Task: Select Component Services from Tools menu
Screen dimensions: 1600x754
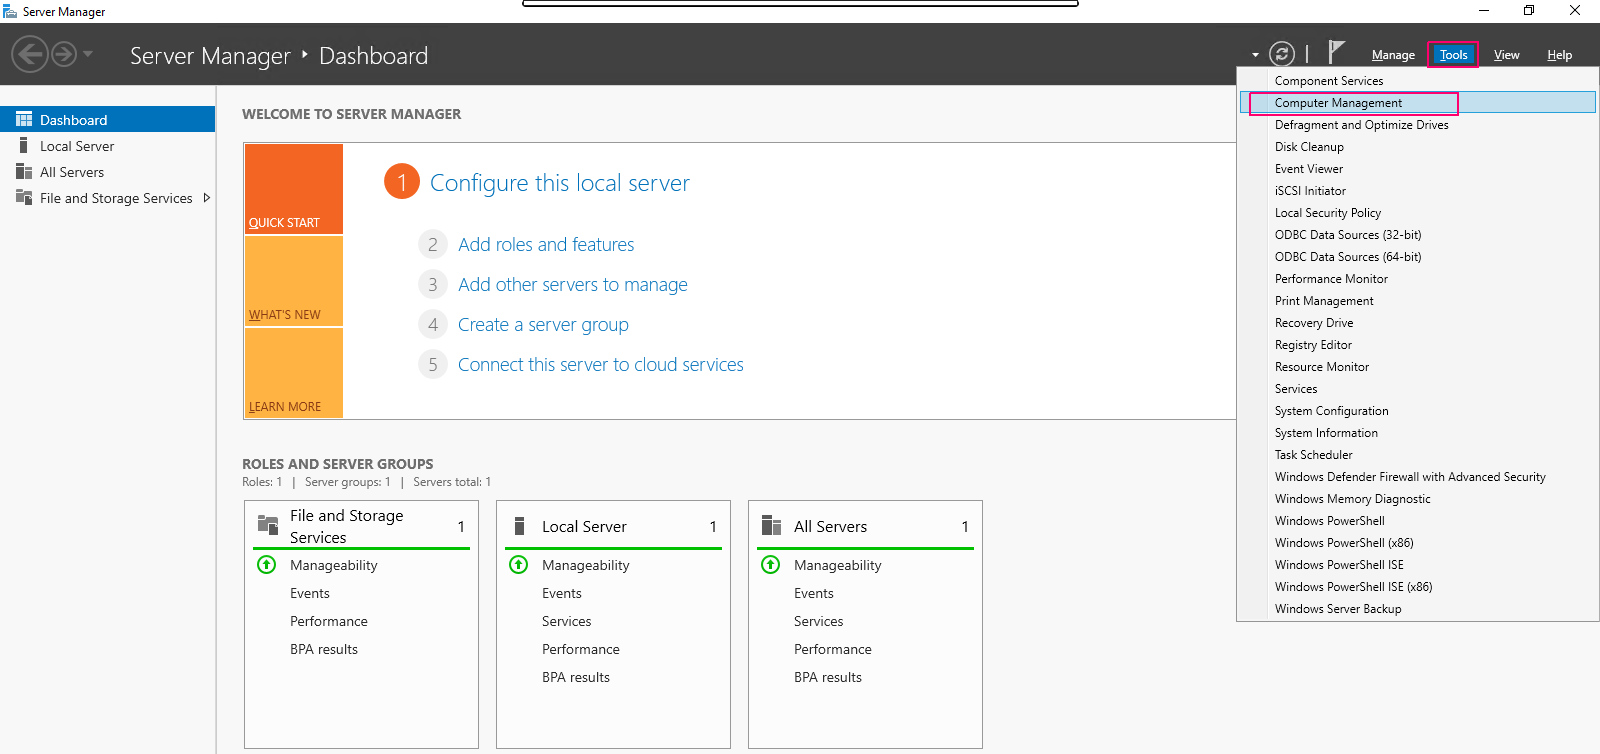Action: [1417, 81]
